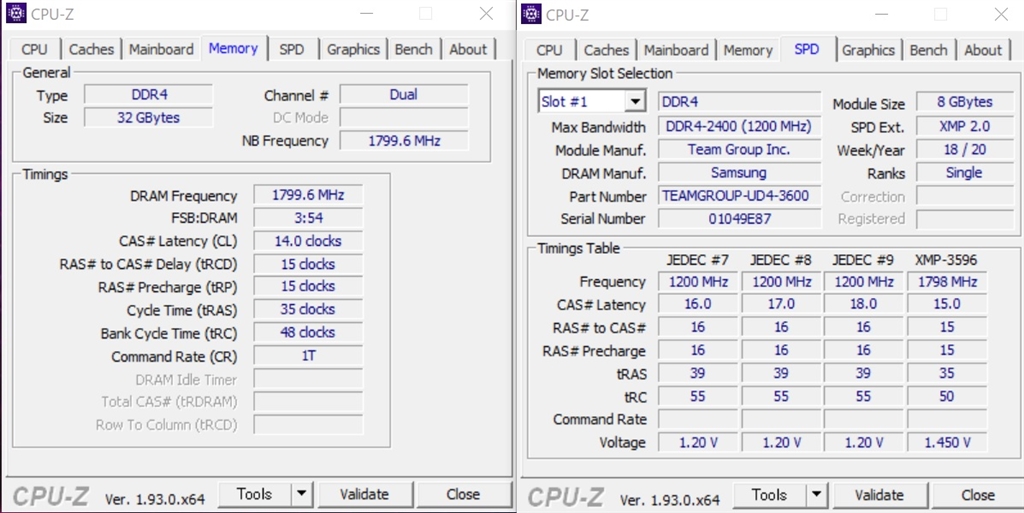Image resolution: width=1024 pixels, height=513 pixels.
Task: Click JEDEC #9 CAS# Latency 18.0
Action: [863, 304]
